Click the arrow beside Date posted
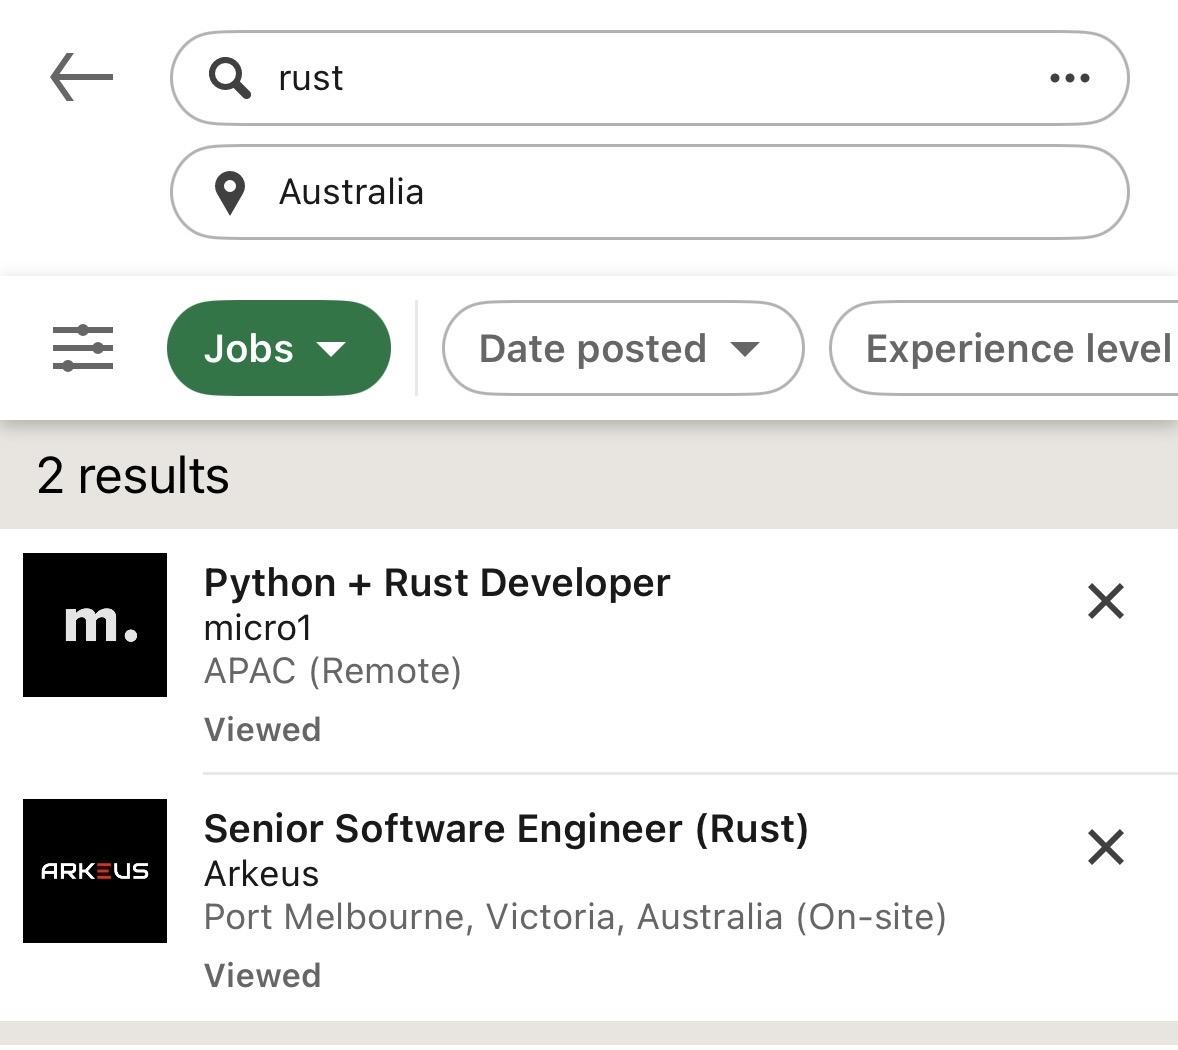This screenshot has width=1178, height=1050. coord(745,349)
